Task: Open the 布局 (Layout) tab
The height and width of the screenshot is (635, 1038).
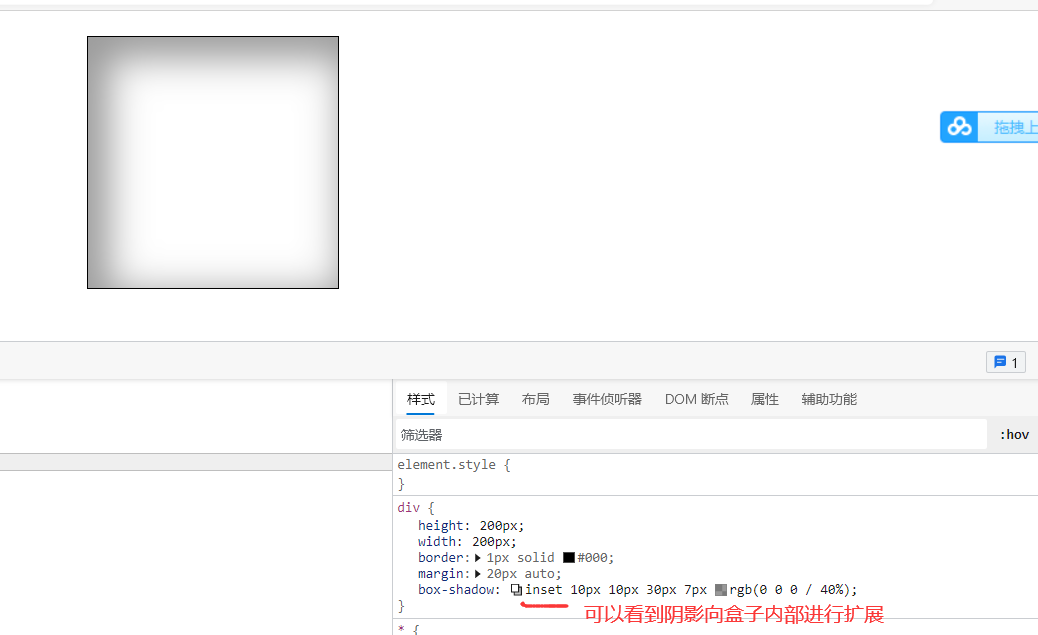Action: pyautogui.click(x=536, y=399)
